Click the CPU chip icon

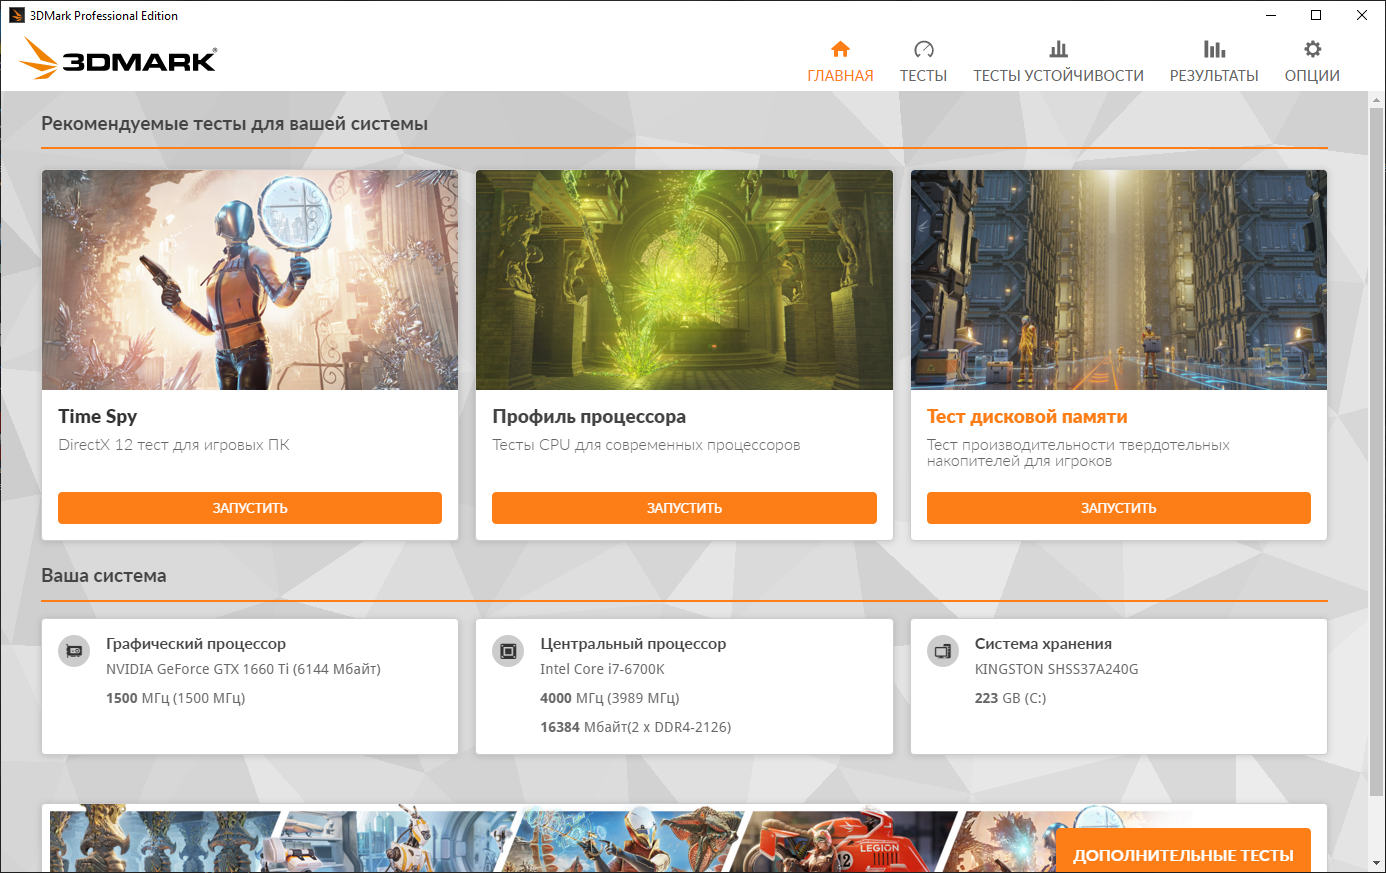pos(508,651)
